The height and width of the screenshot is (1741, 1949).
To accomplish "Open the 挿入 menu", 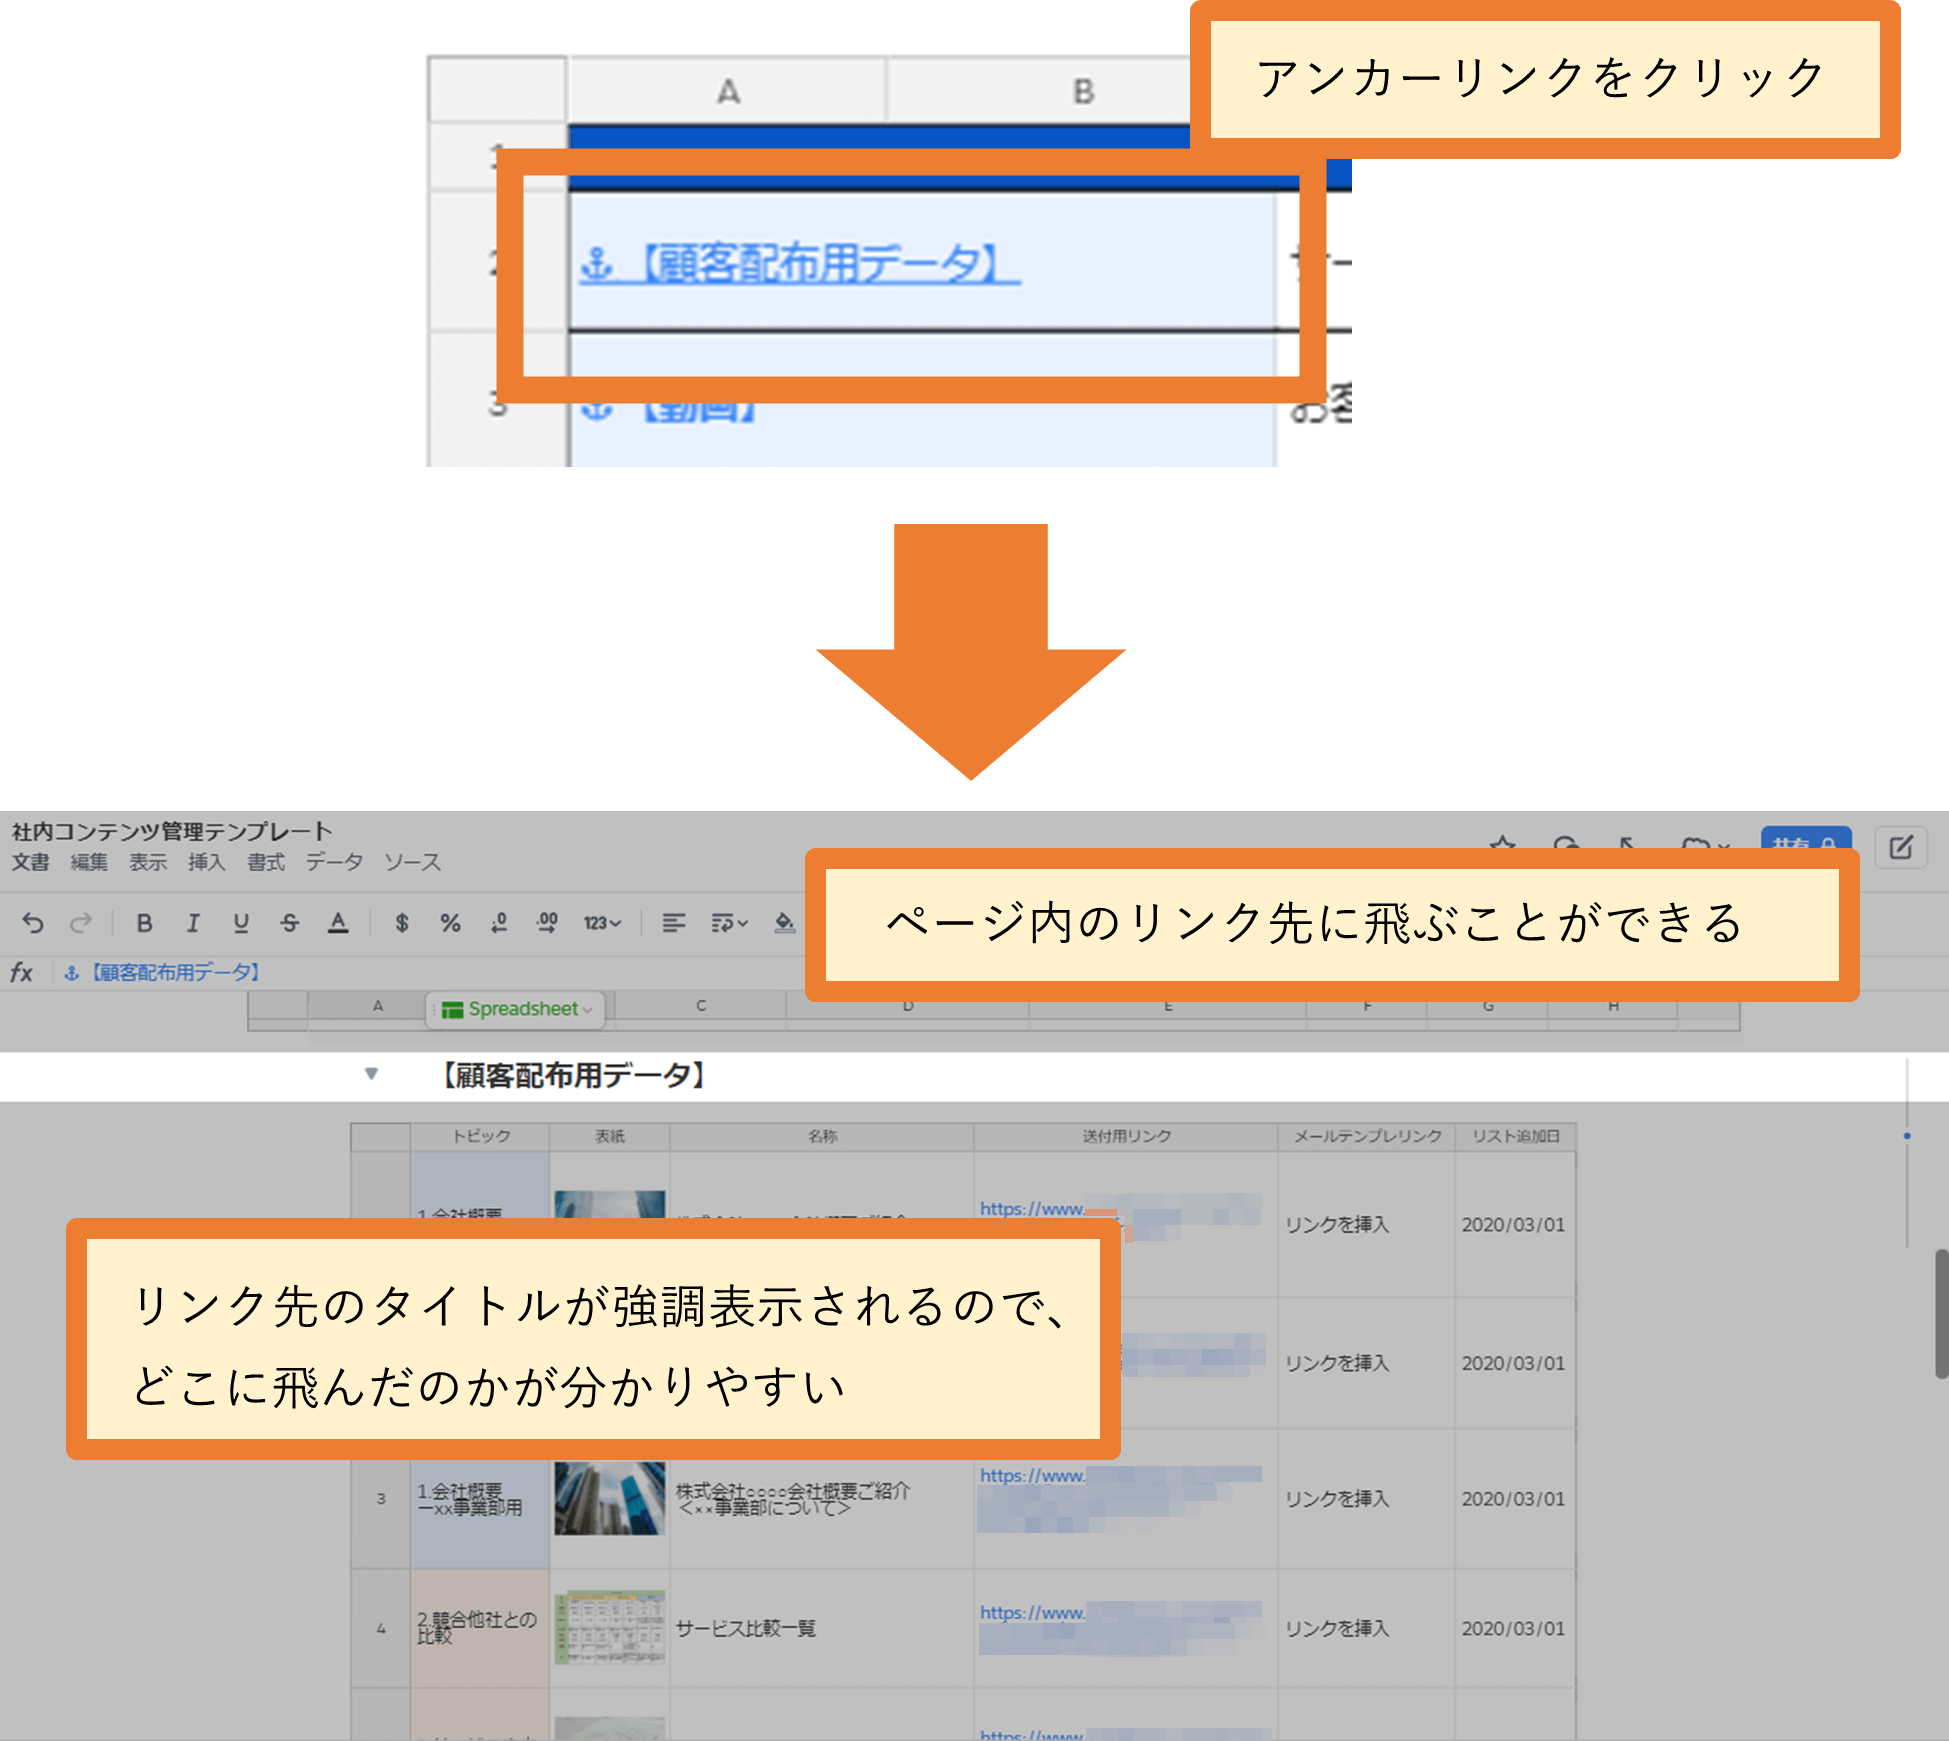I will (206, 862).
